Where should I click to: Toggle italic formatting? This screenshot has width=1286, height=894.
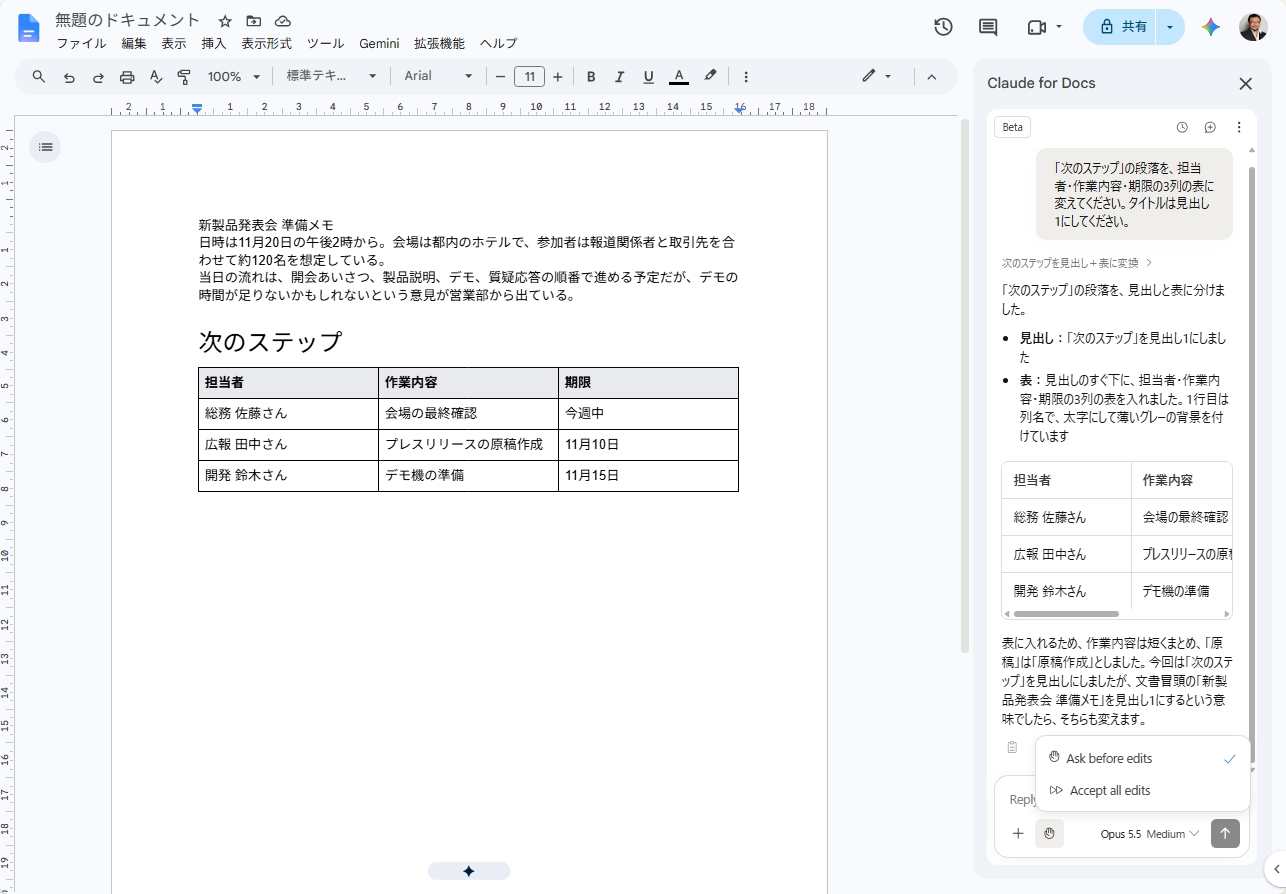(619, 76)
